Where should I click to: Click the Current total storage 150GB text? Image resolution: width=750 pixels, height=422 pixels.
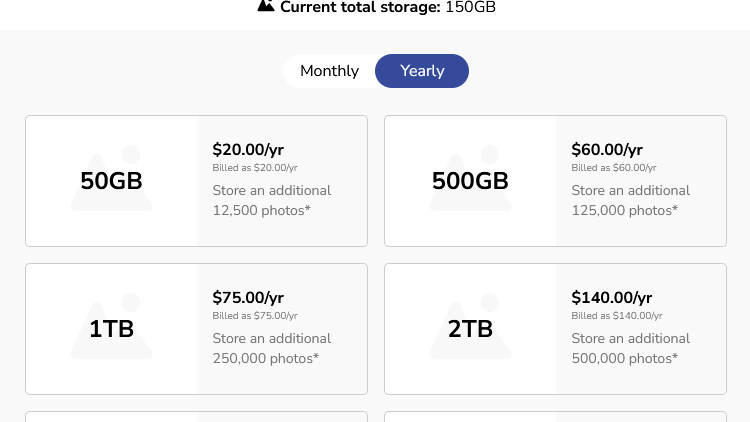[x=388, y=7]
